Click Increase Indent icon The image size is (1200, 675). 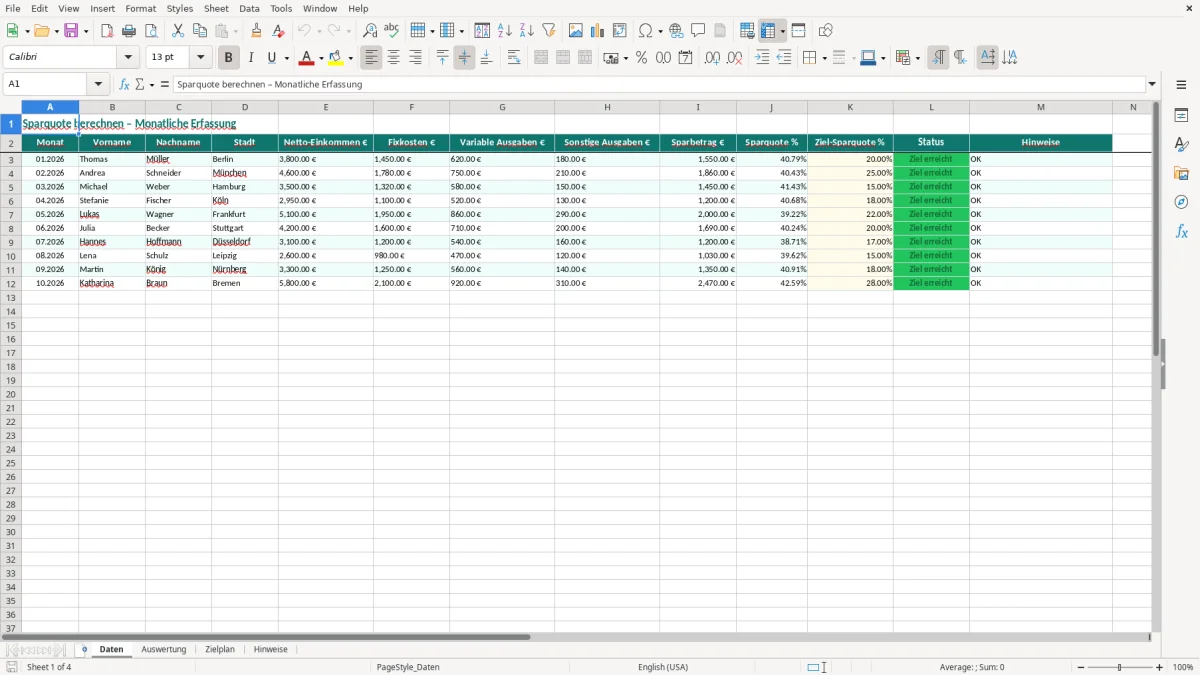[762, 58]
